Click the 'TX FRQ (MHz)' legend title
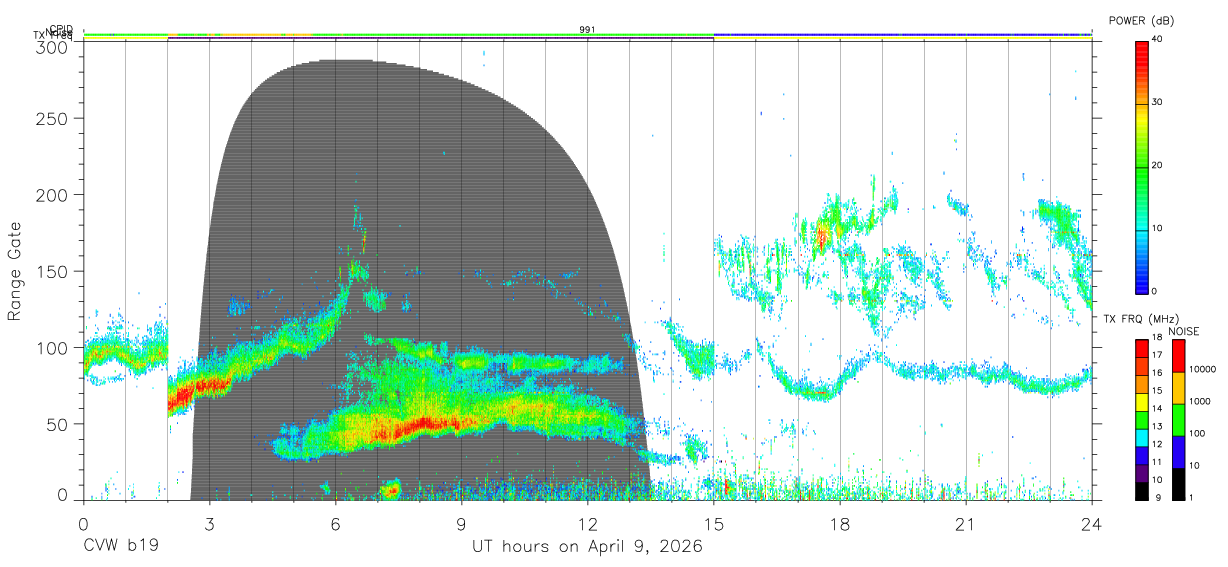 click(x=1141, y=319)
